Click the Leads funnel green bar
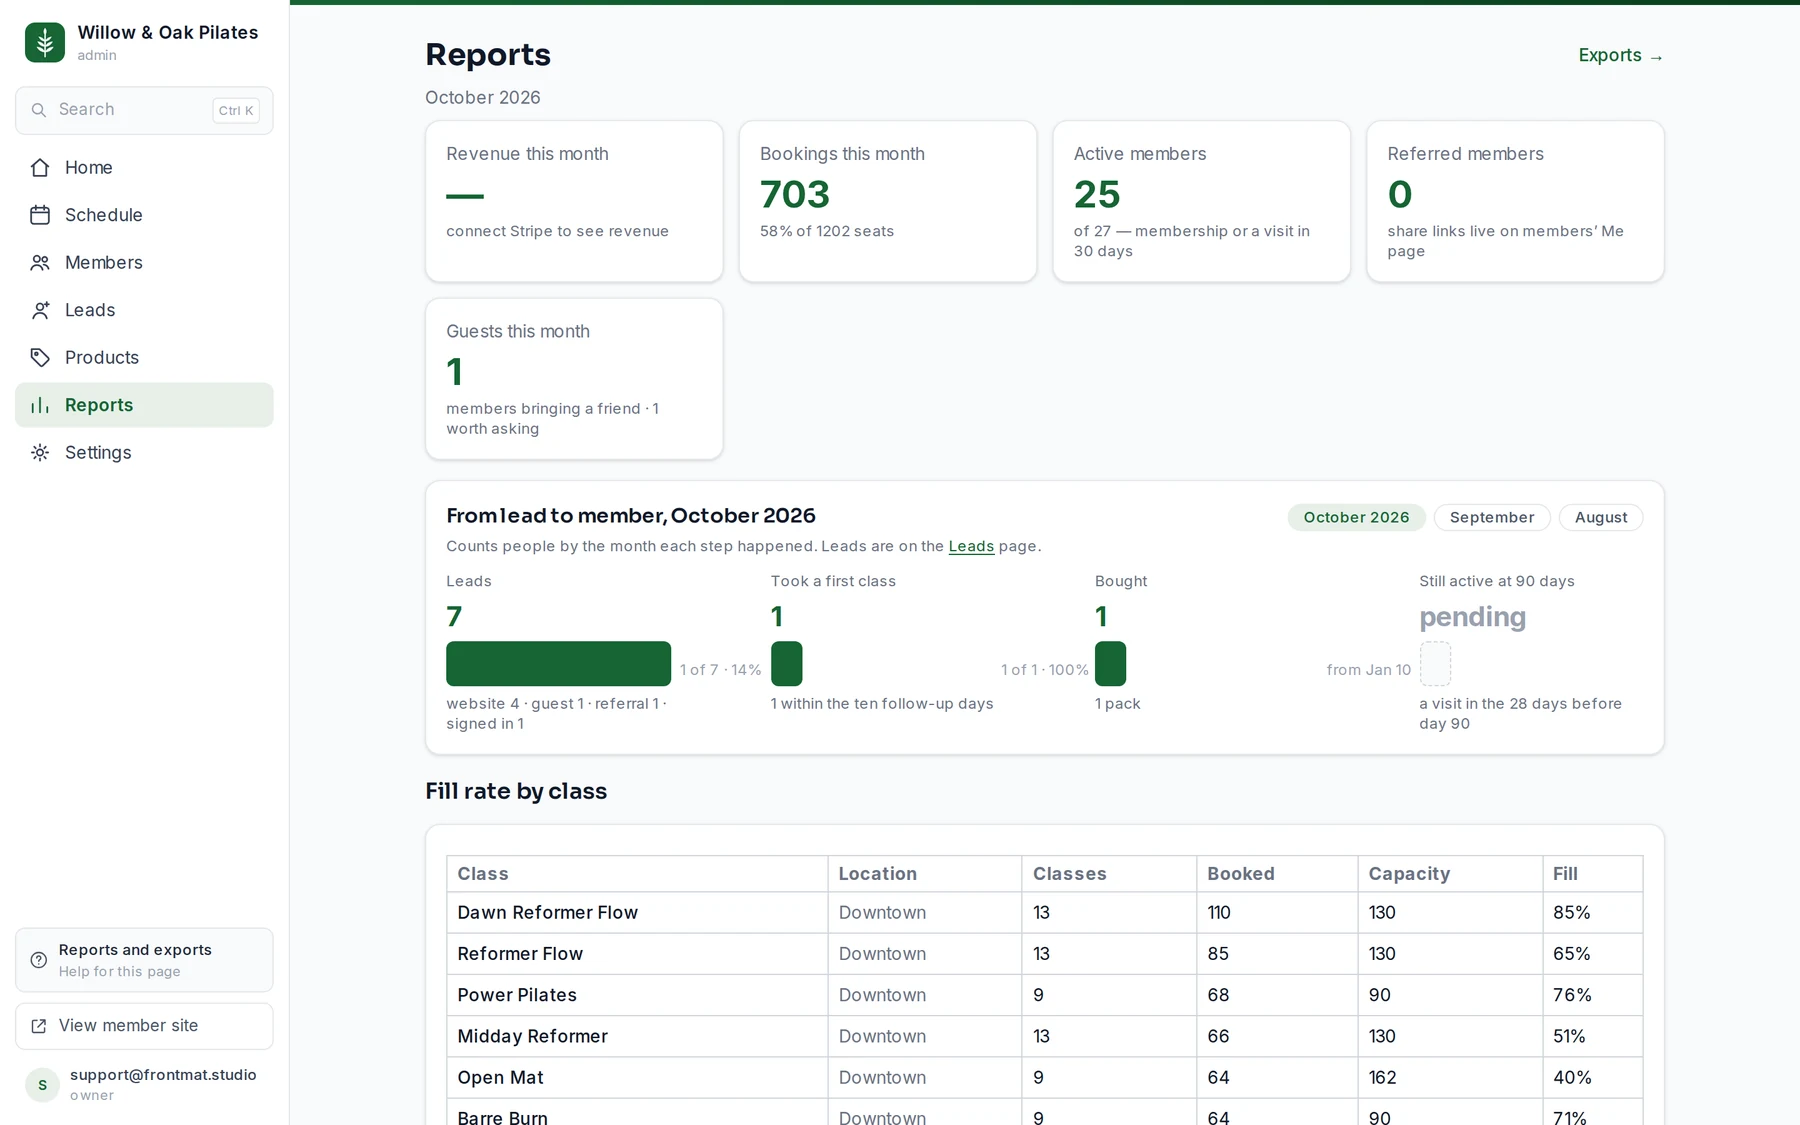The image size is (1800, 1125). tap(558, 664)
